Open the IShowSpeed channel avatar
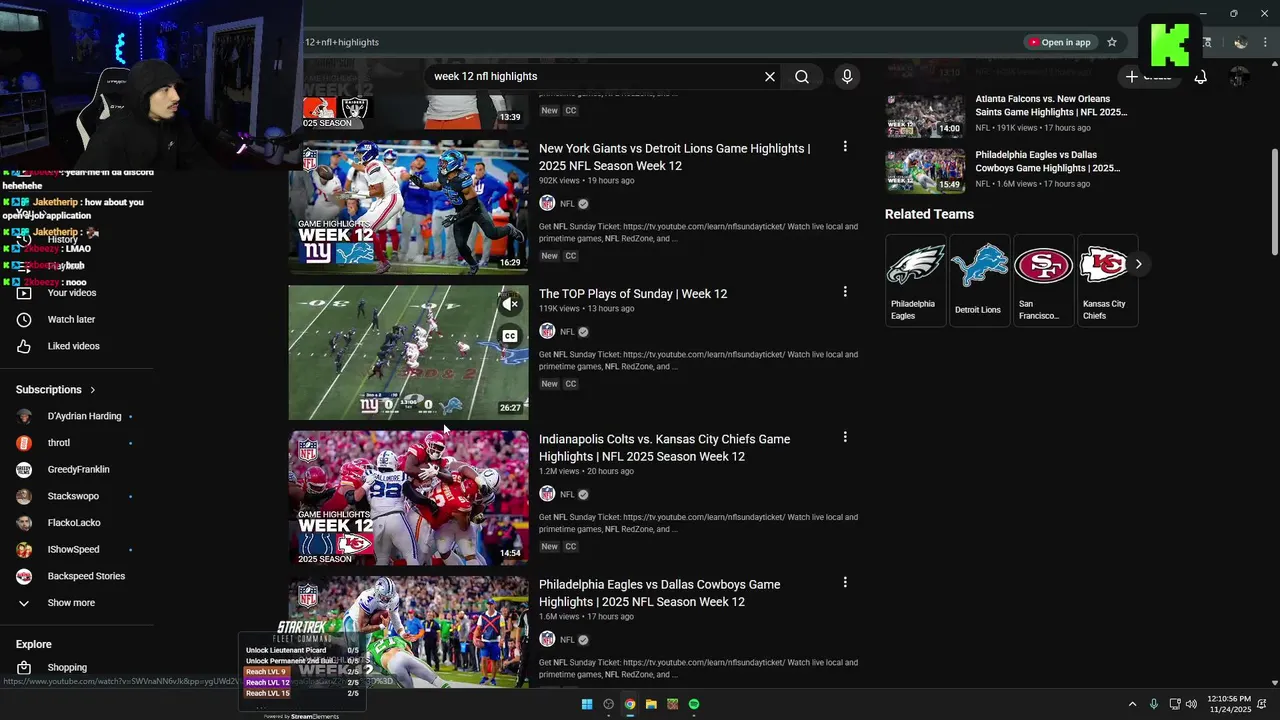 point(24,549)
